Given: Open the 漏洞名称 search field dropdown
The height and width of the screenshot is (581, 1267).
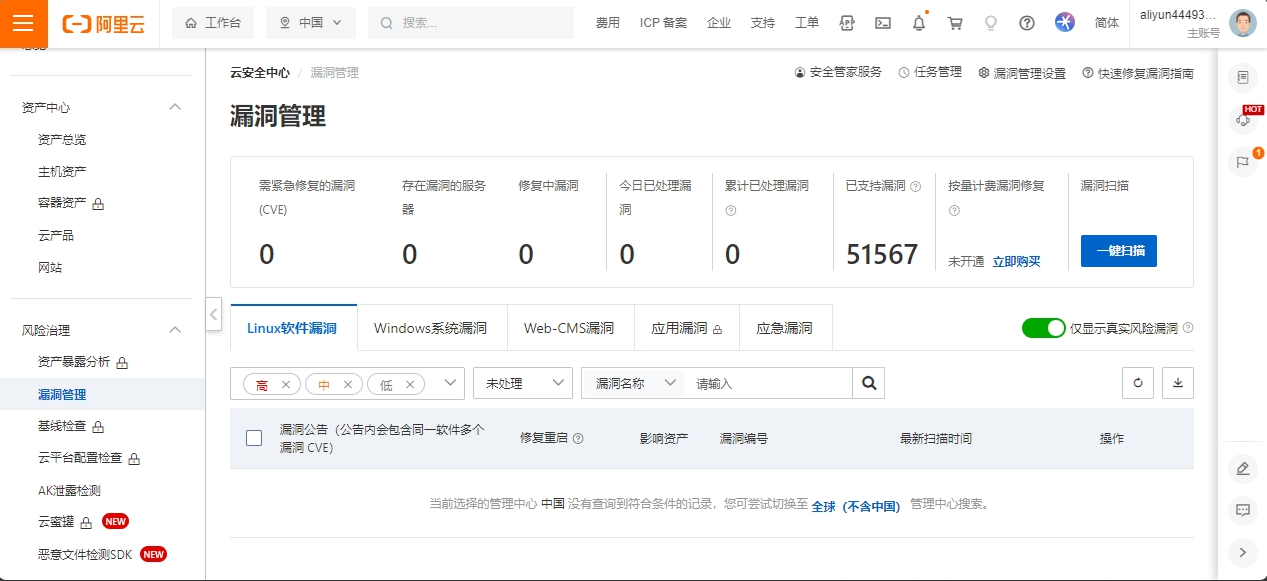Looking at the screenshot, I should [x=632, y=382].
